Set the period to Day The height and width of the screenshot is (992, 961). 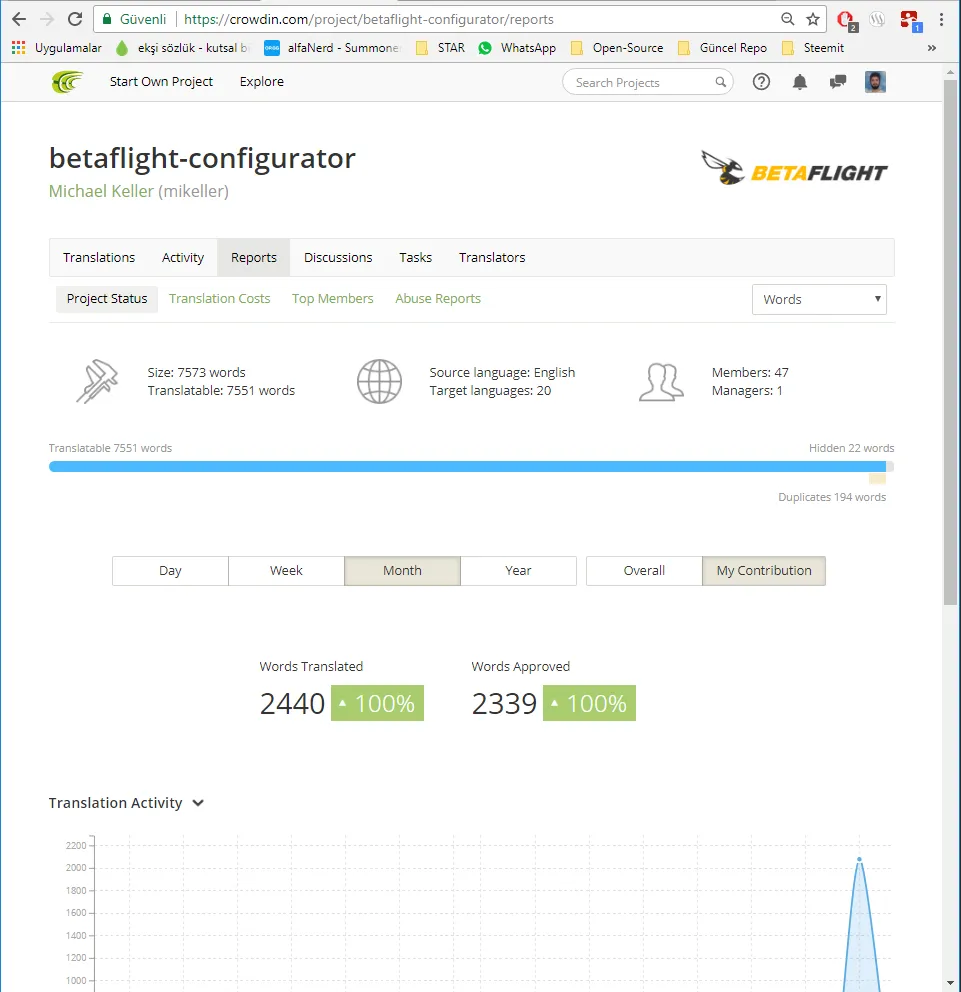(x=170, y=571)
